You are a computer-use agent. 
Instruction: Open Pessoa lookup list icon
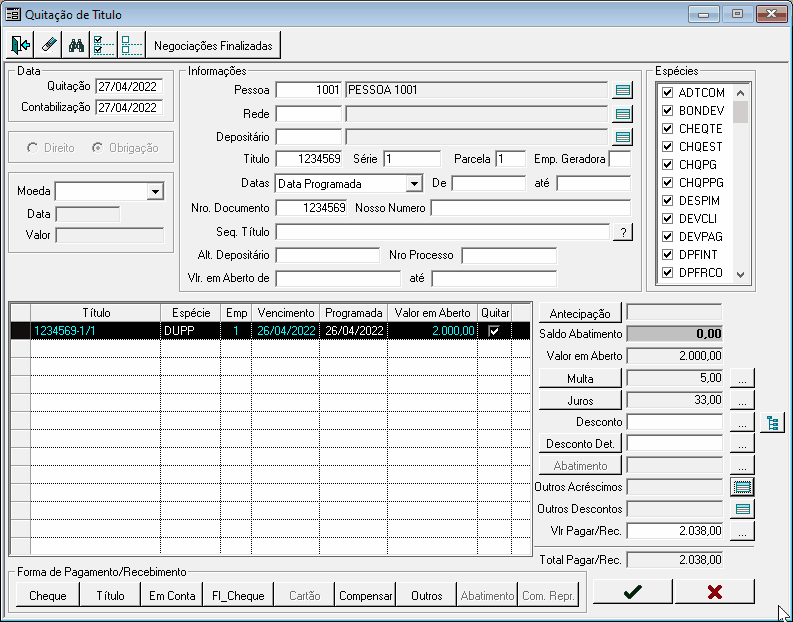click(623, 91)
